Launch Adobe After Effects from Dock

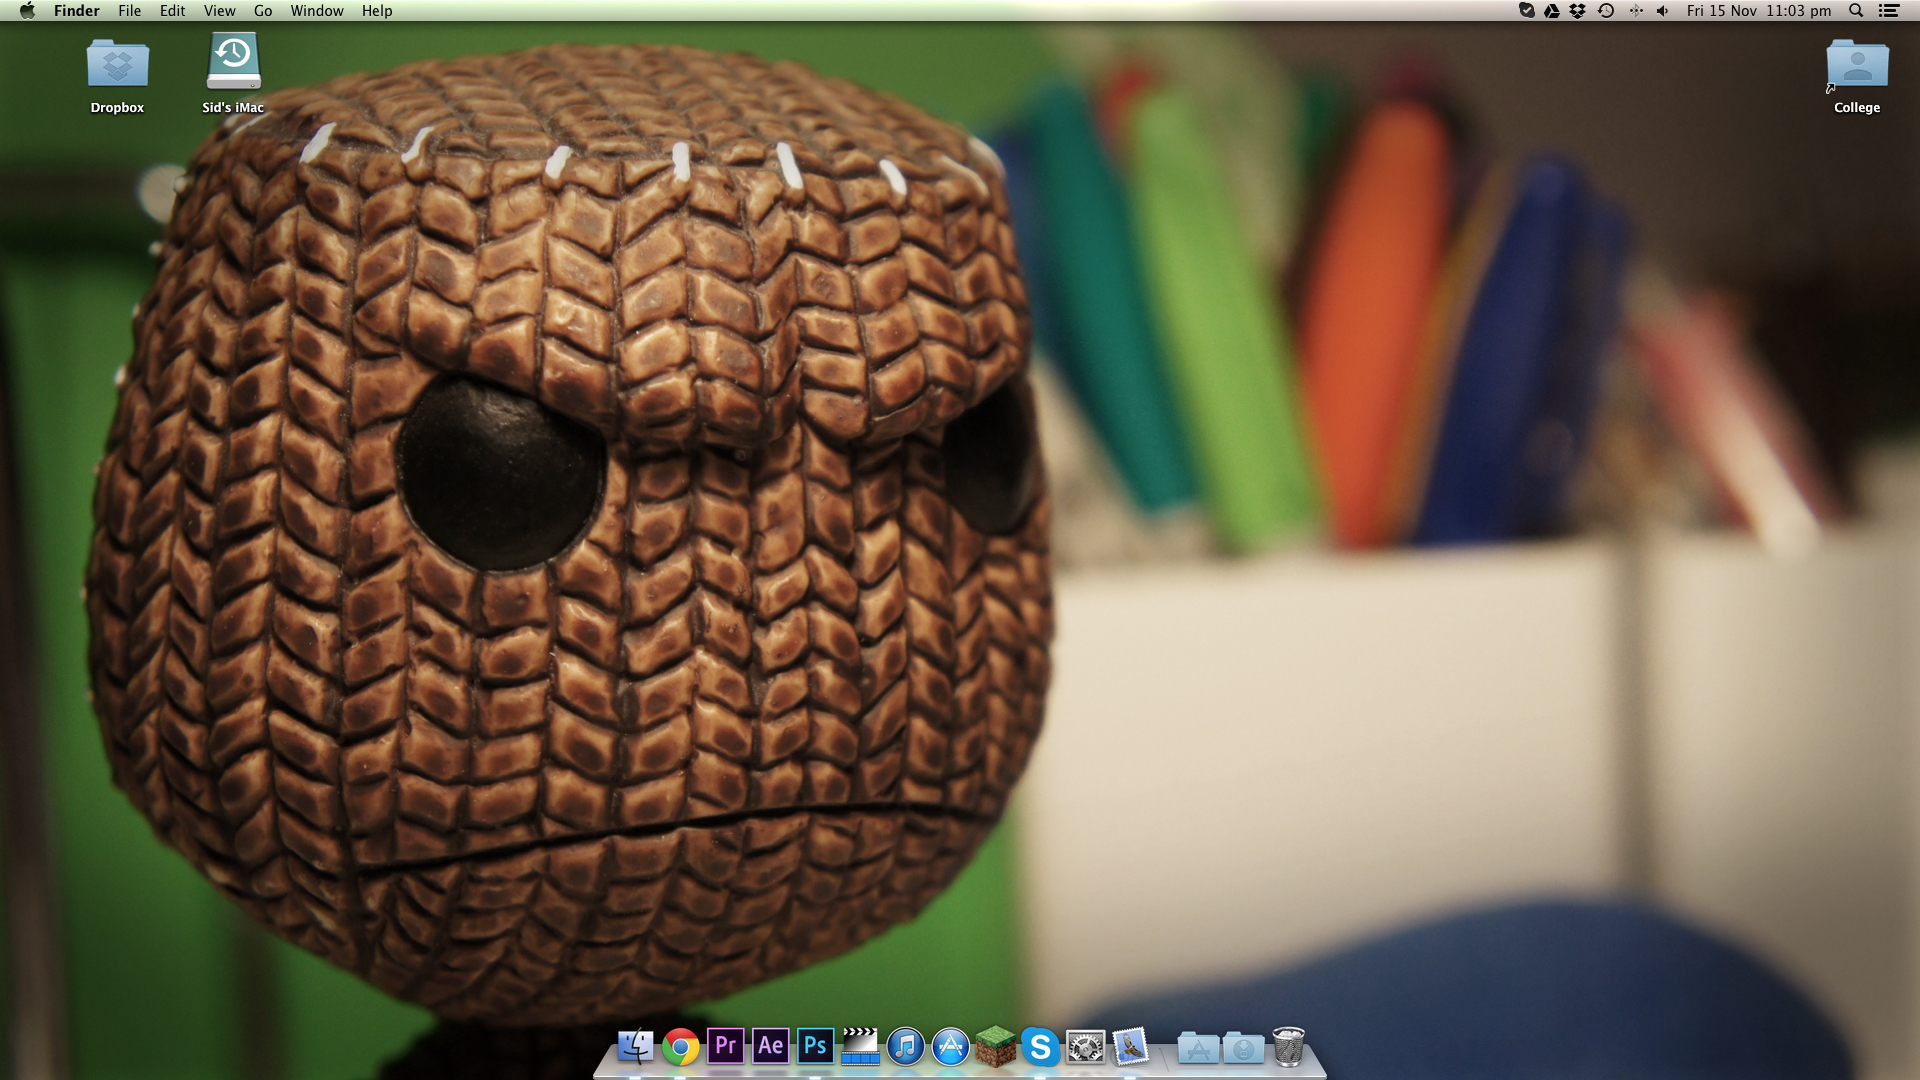(770, 1047)
